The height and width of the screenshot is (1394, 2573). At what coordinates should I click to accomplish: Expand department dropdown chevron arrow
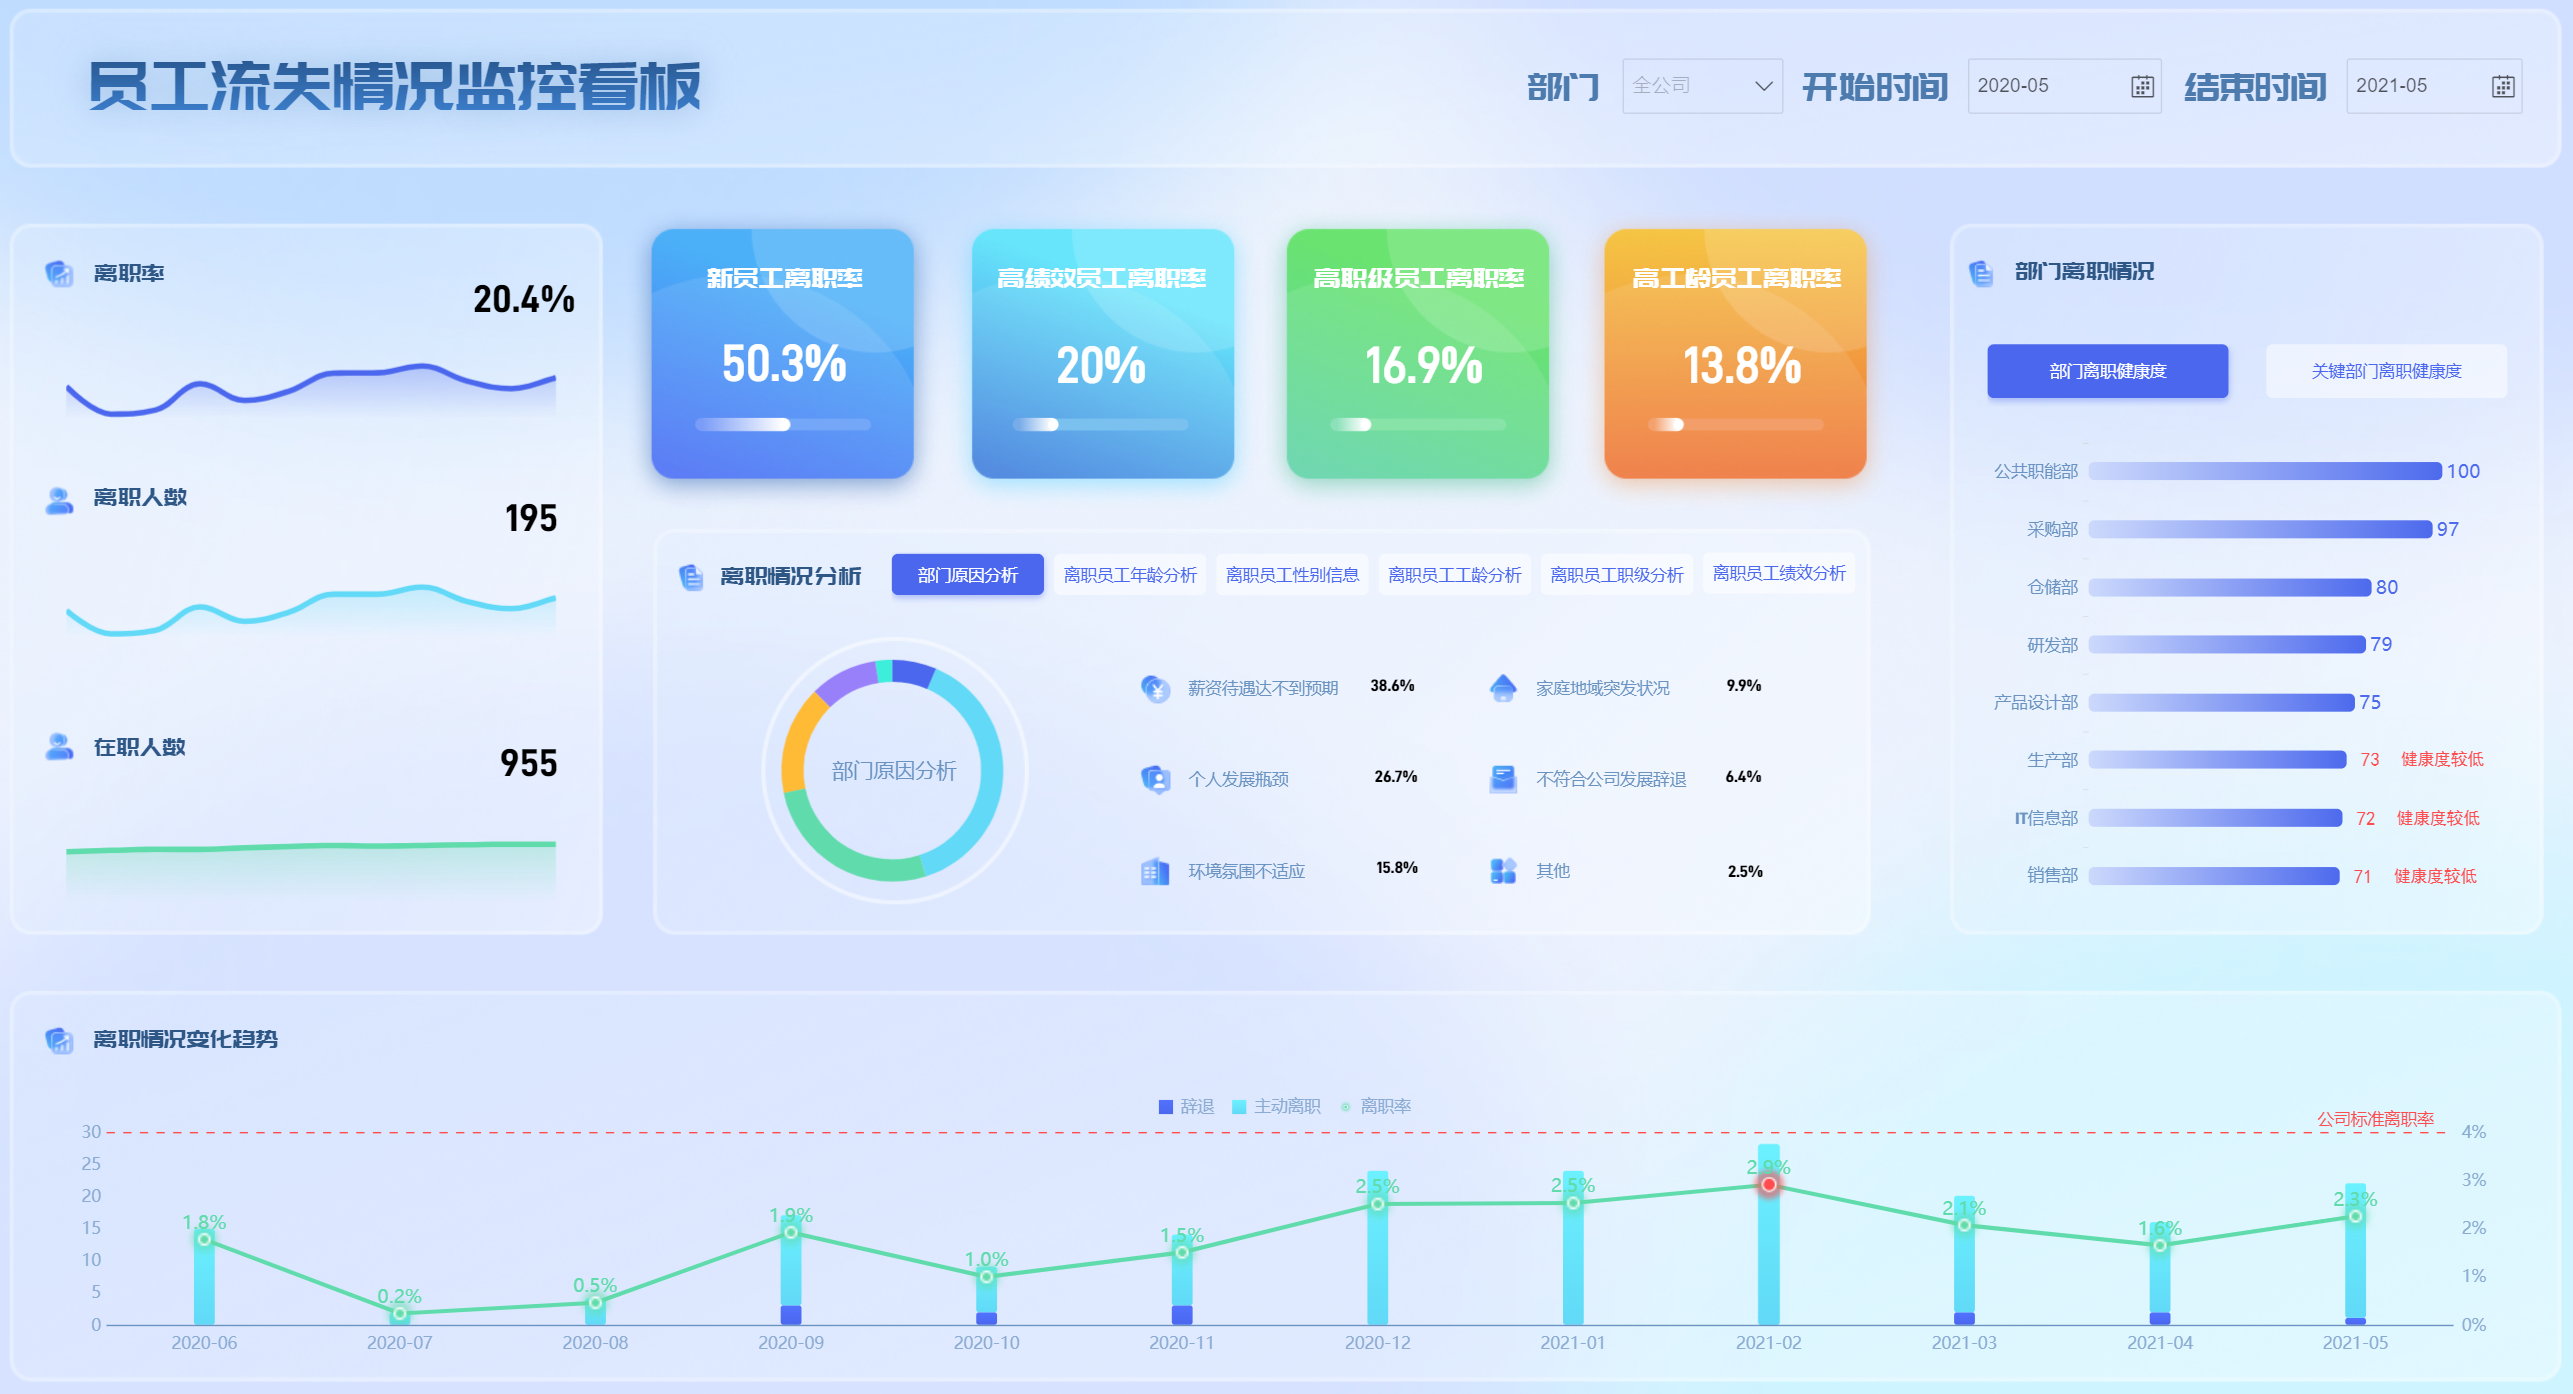(x=1763, y=86)
